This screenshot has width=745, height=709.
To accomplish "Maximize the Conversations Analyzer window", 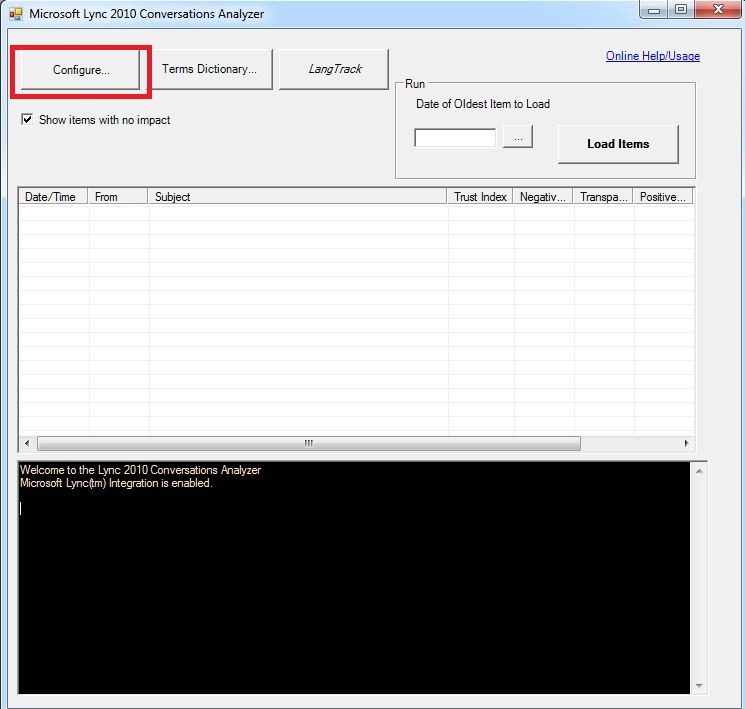I will (681, 10).
